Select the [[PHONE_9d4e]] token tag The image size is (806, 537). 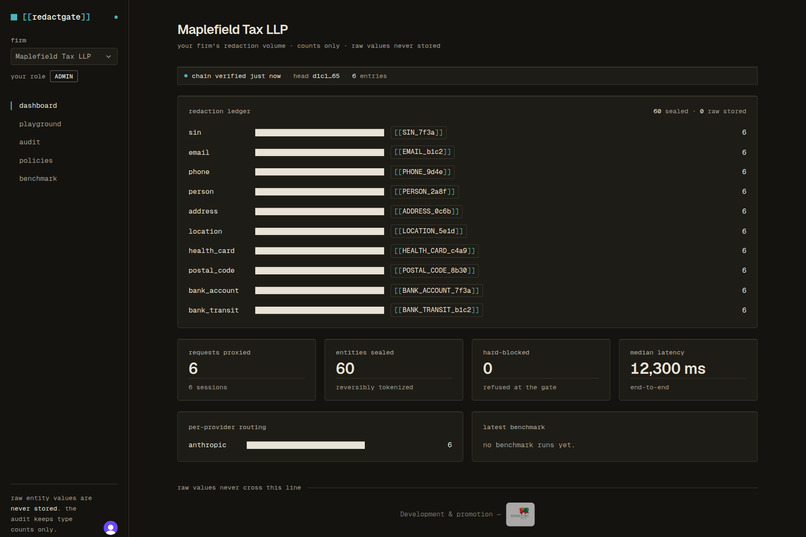pos(423,172)
